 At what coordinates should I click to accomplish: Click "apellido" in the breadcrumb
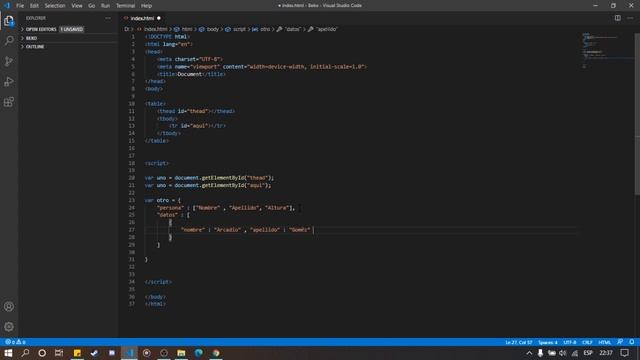pyautogui.click(x=326, y=29)
